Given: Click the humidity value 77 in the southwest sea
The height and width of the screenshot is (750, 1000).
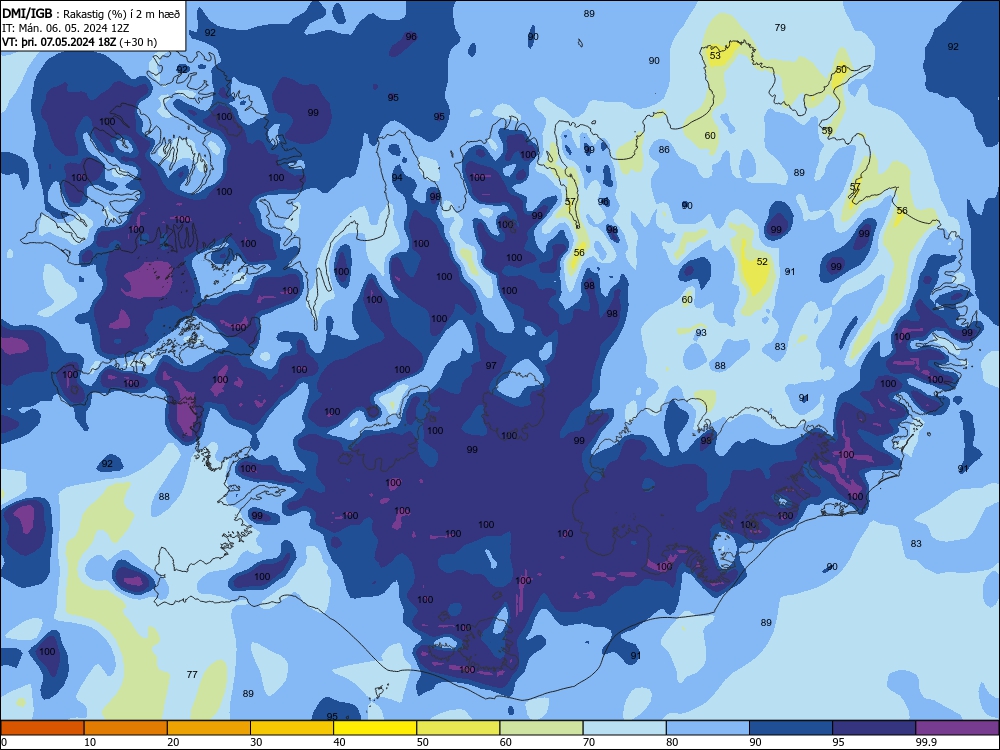Looking at the screenshot, I should [192, 674].
